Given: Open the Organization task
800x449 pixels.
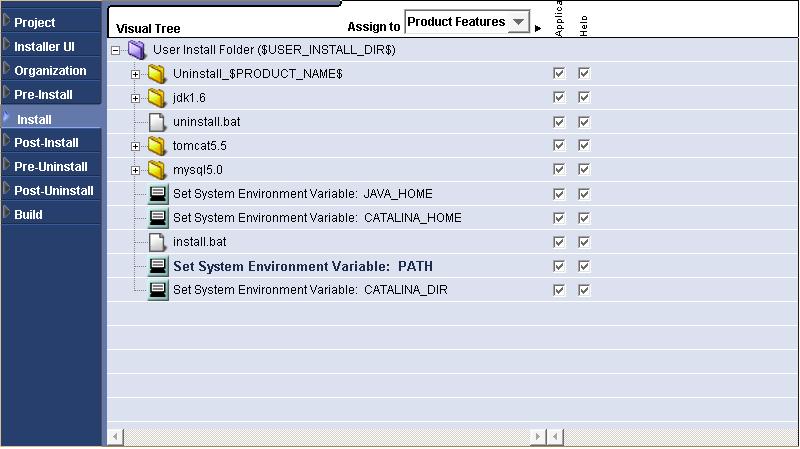Looking at the screenshot, I should tap(50, 70).
